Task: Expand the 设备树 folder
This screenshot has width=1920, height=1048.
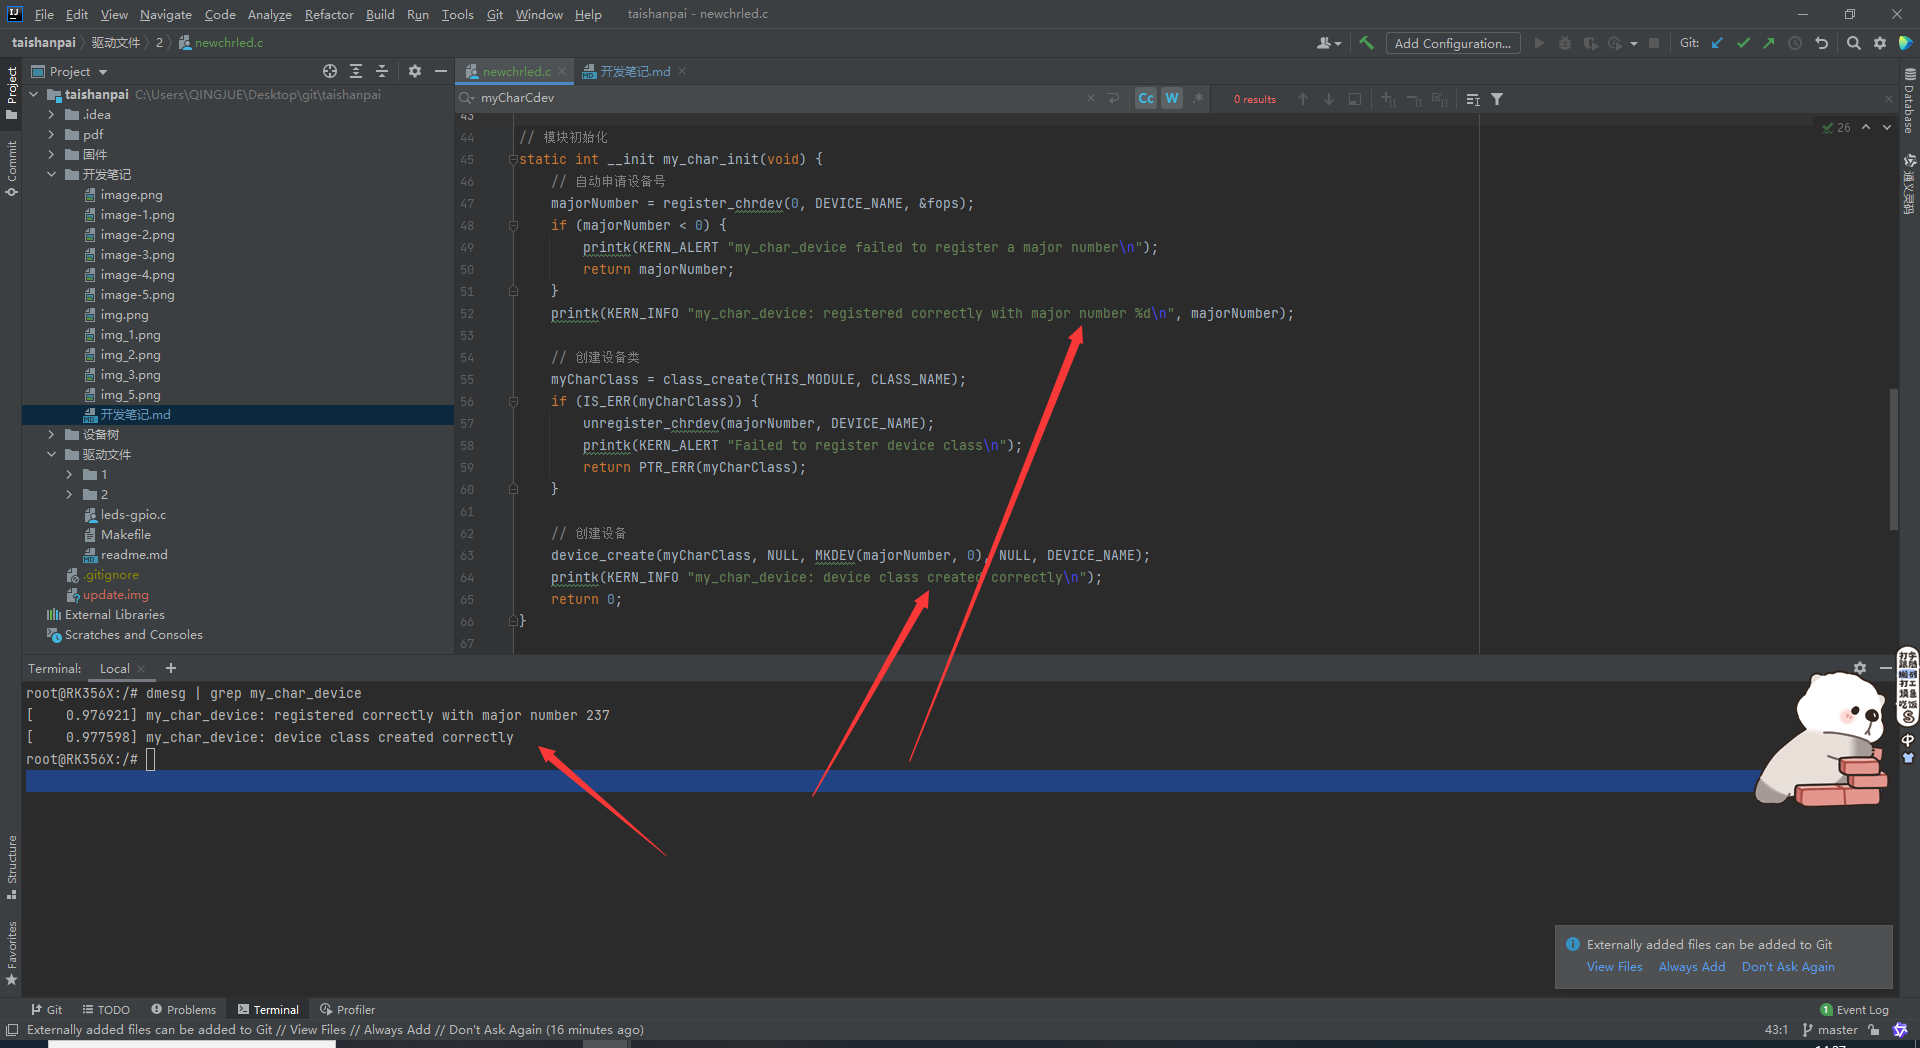Action: tap(52, 434)
